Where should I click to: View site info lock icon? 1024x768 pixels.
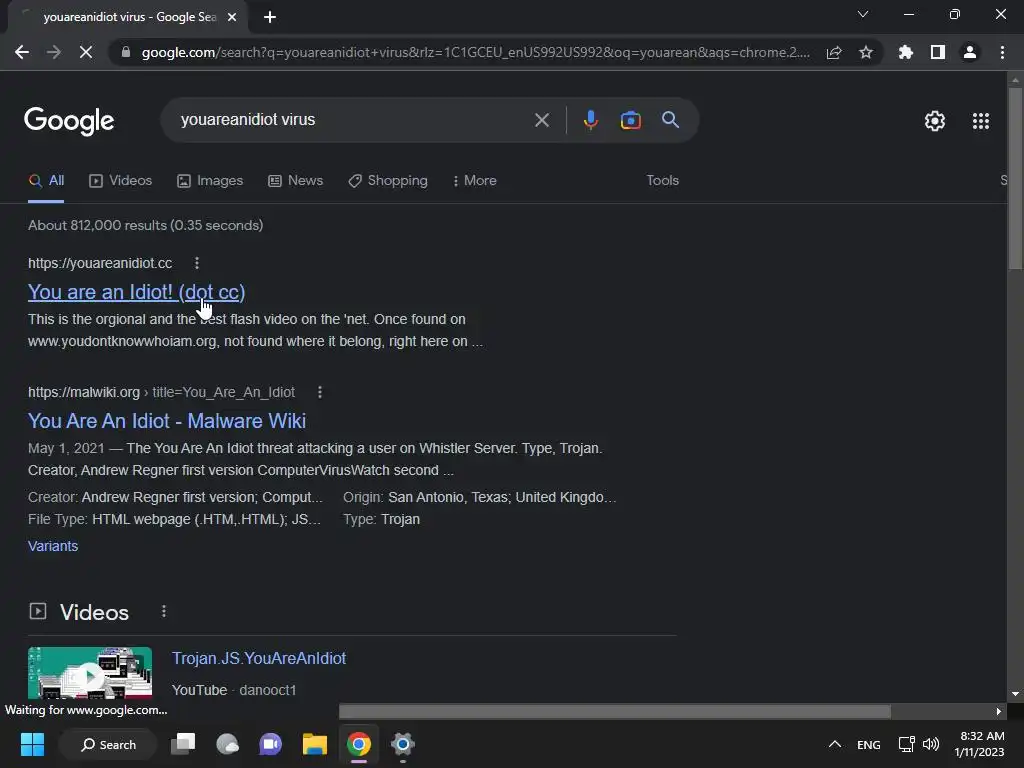click(126, 52)
